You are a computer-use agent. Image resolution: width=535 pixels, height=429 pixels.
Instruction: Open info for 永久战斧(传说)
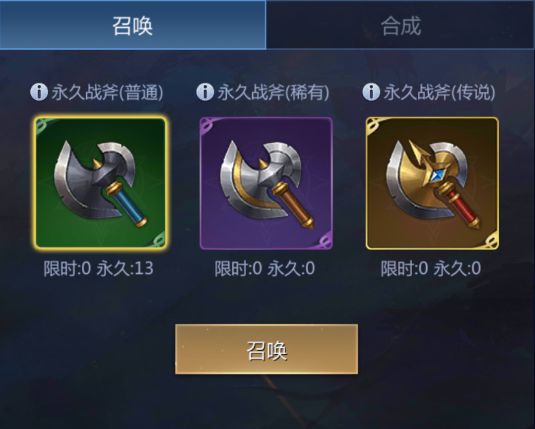tap(371, 92)
